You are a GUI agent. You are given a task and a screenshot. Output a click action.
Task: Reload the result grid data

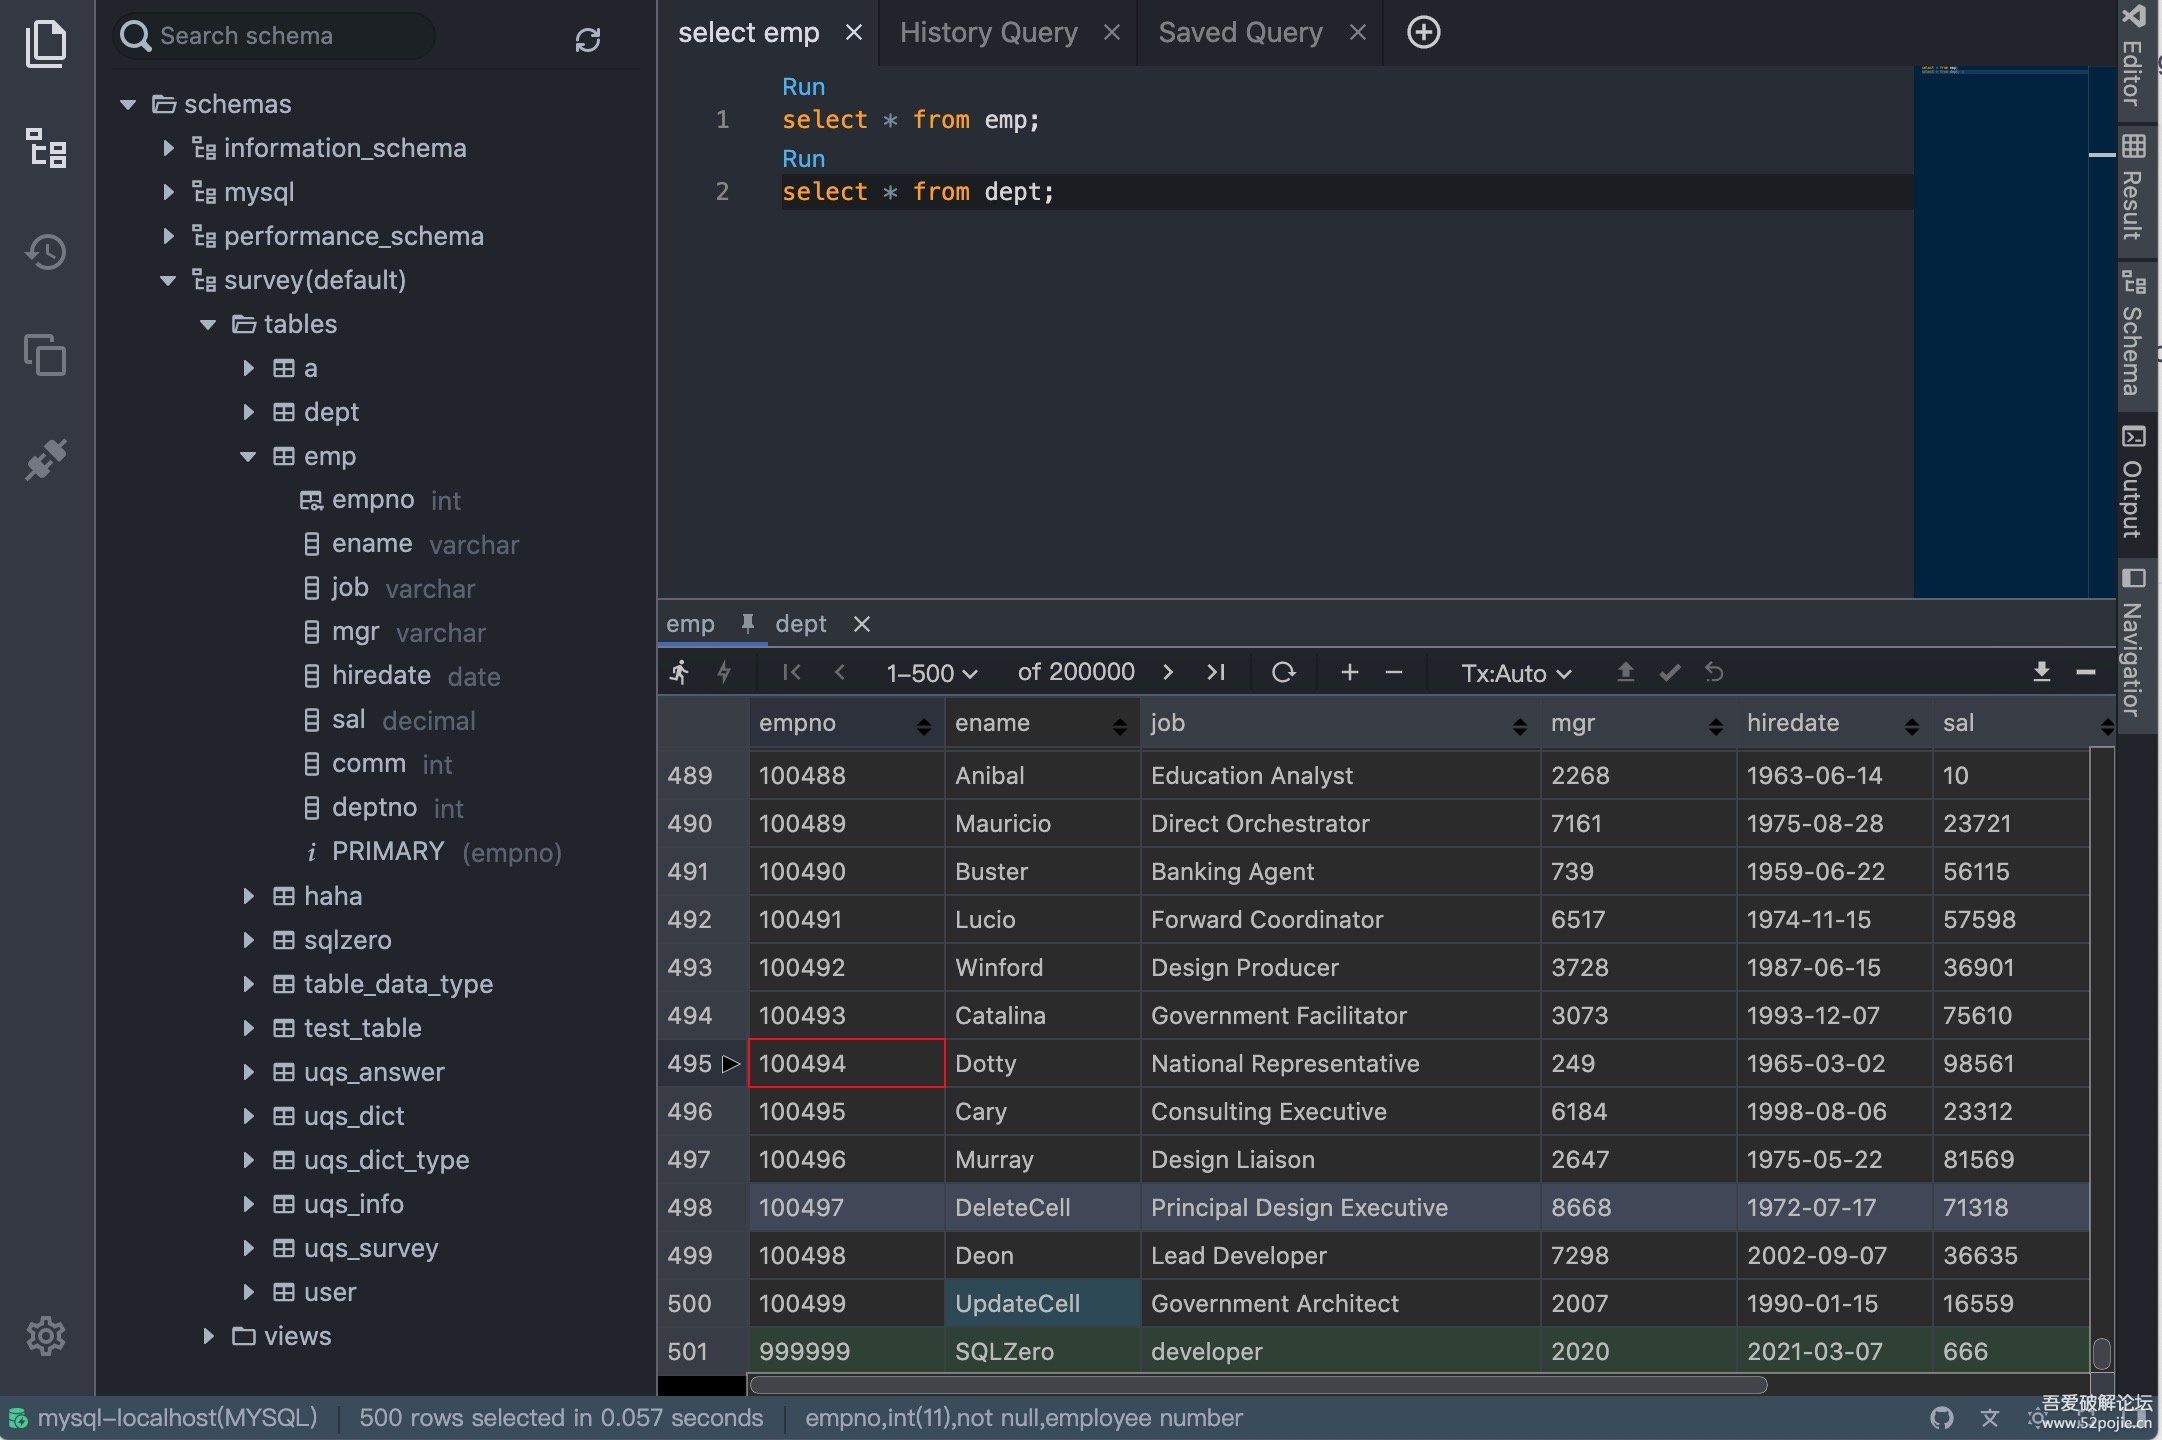click(1283, 673)
